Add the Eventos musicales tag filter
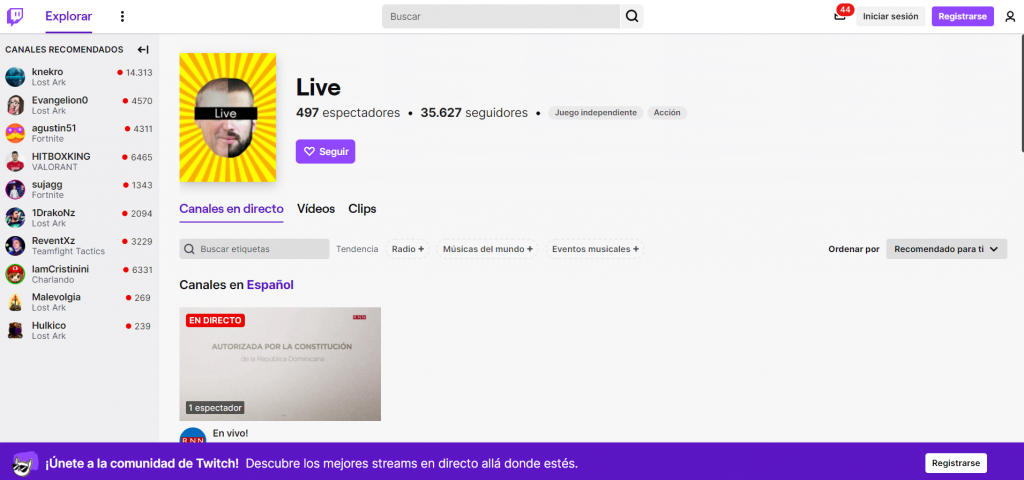1024x480 pixels. coord(595,249)
